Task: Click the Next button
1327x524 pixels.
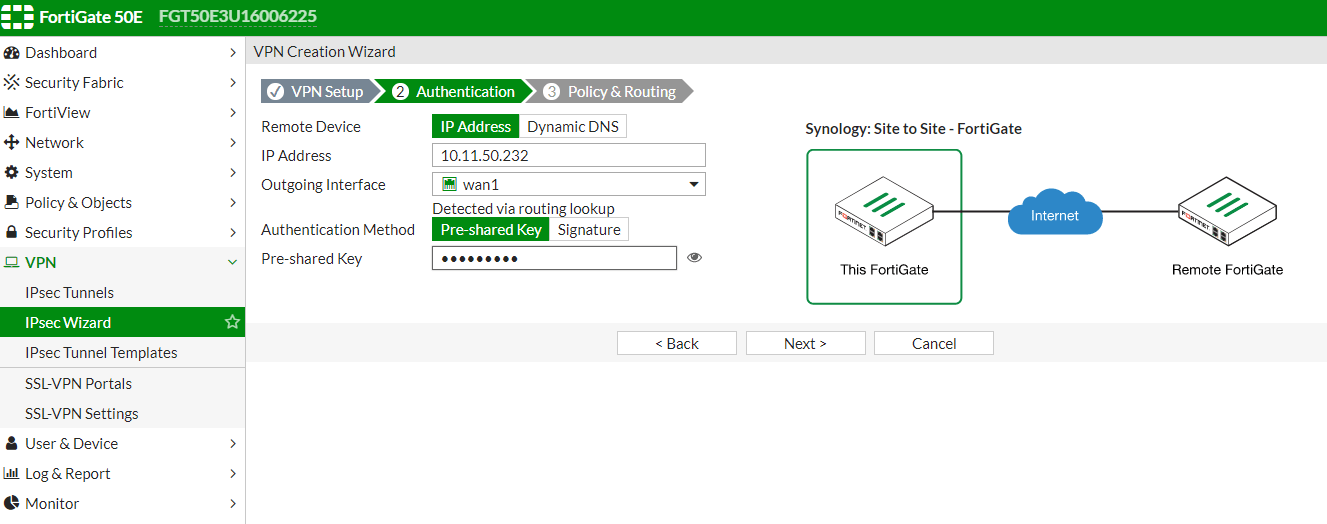Action: click(805, 343)
